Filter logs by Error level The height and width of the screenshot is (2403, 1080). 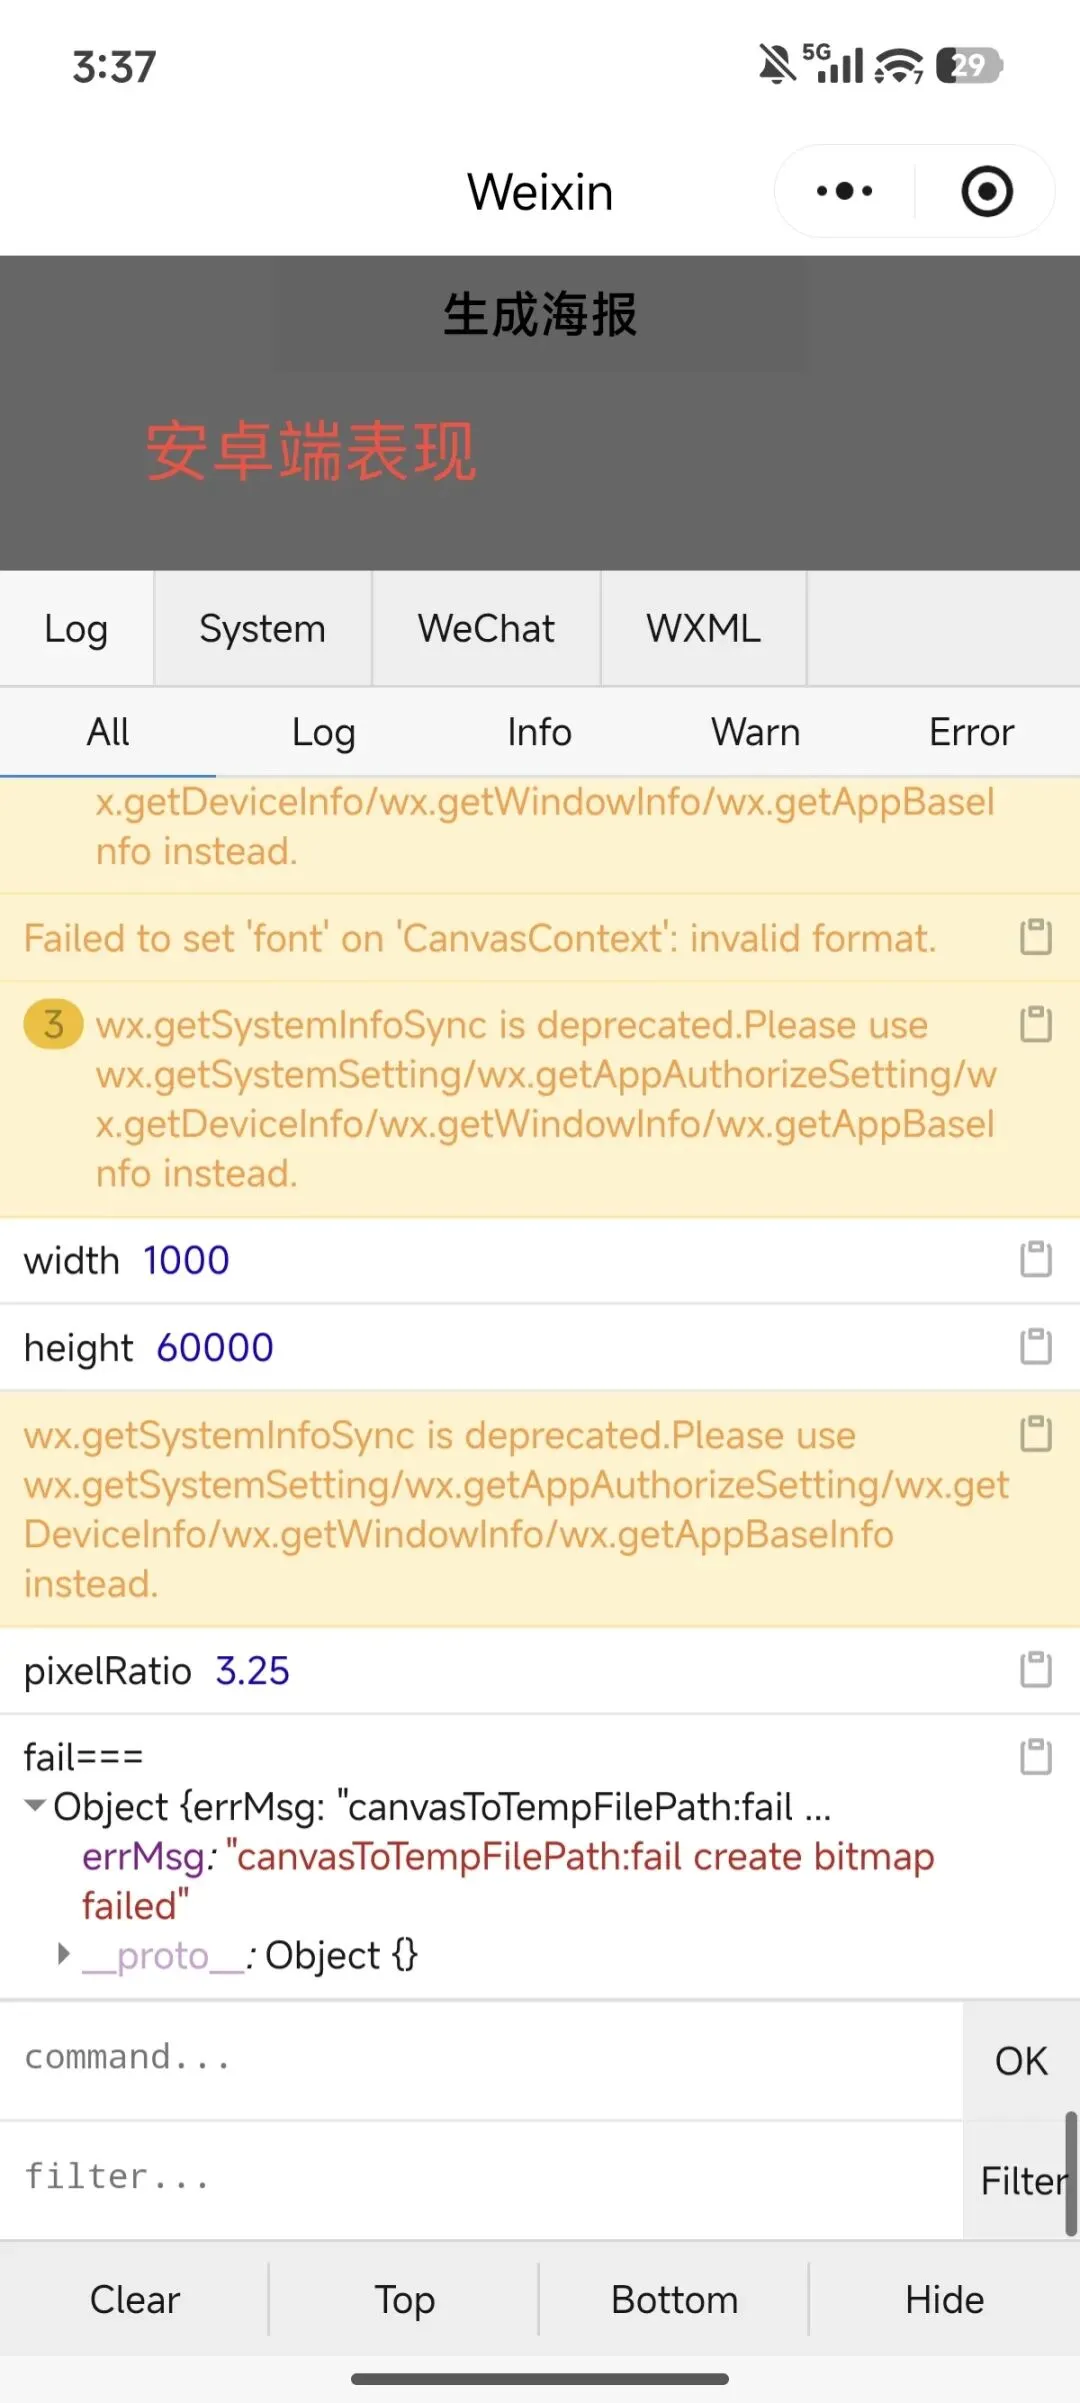pyautogui.click(x=971, y=733)
